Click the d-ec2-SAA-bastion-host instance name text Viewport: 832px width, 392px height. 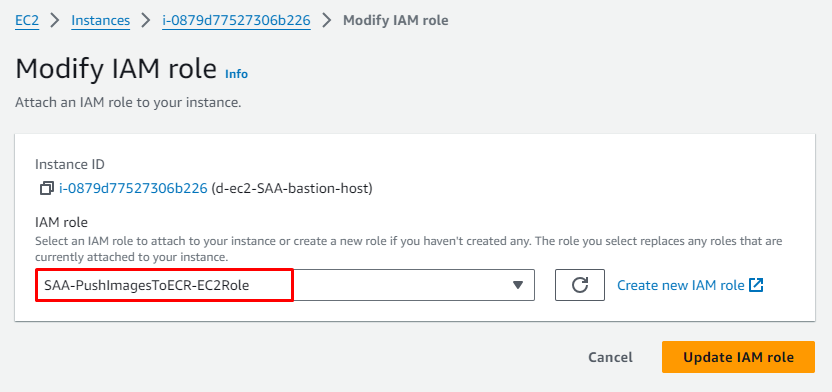pyautogui.click(x=292, y=188)
